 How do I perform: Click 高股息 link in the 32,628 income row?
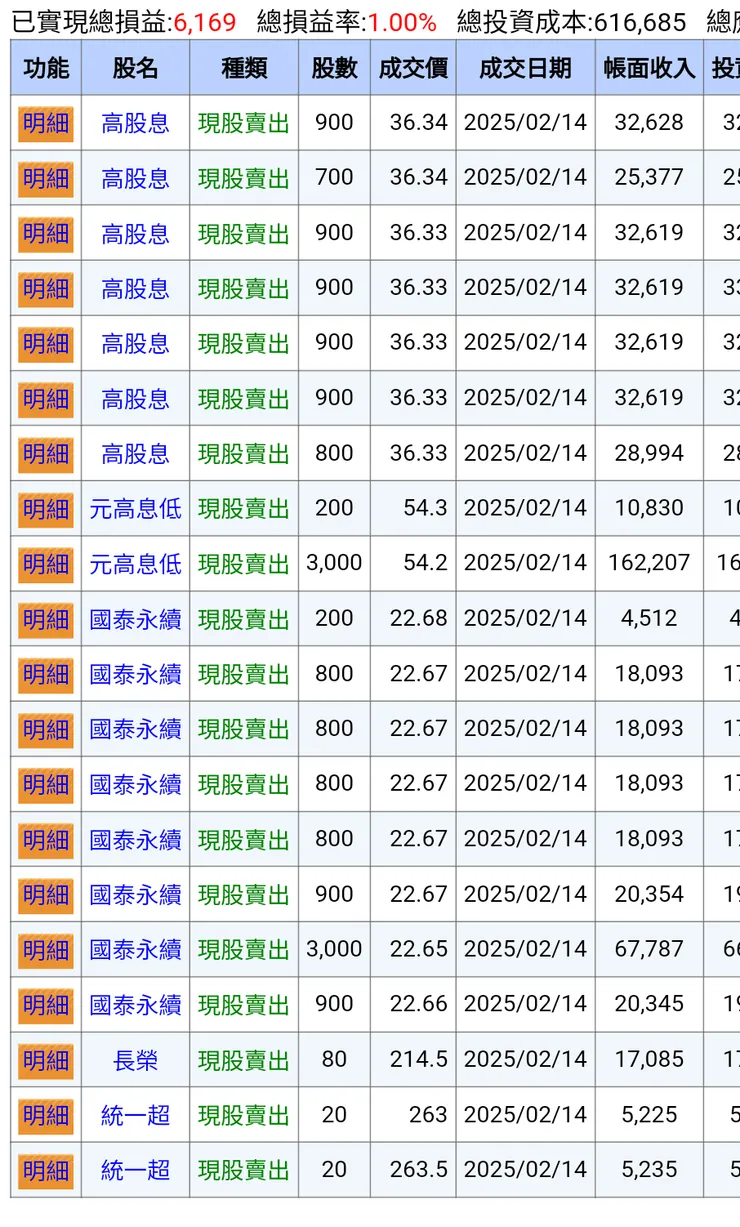pyautogui.click(x=135, y=123)
